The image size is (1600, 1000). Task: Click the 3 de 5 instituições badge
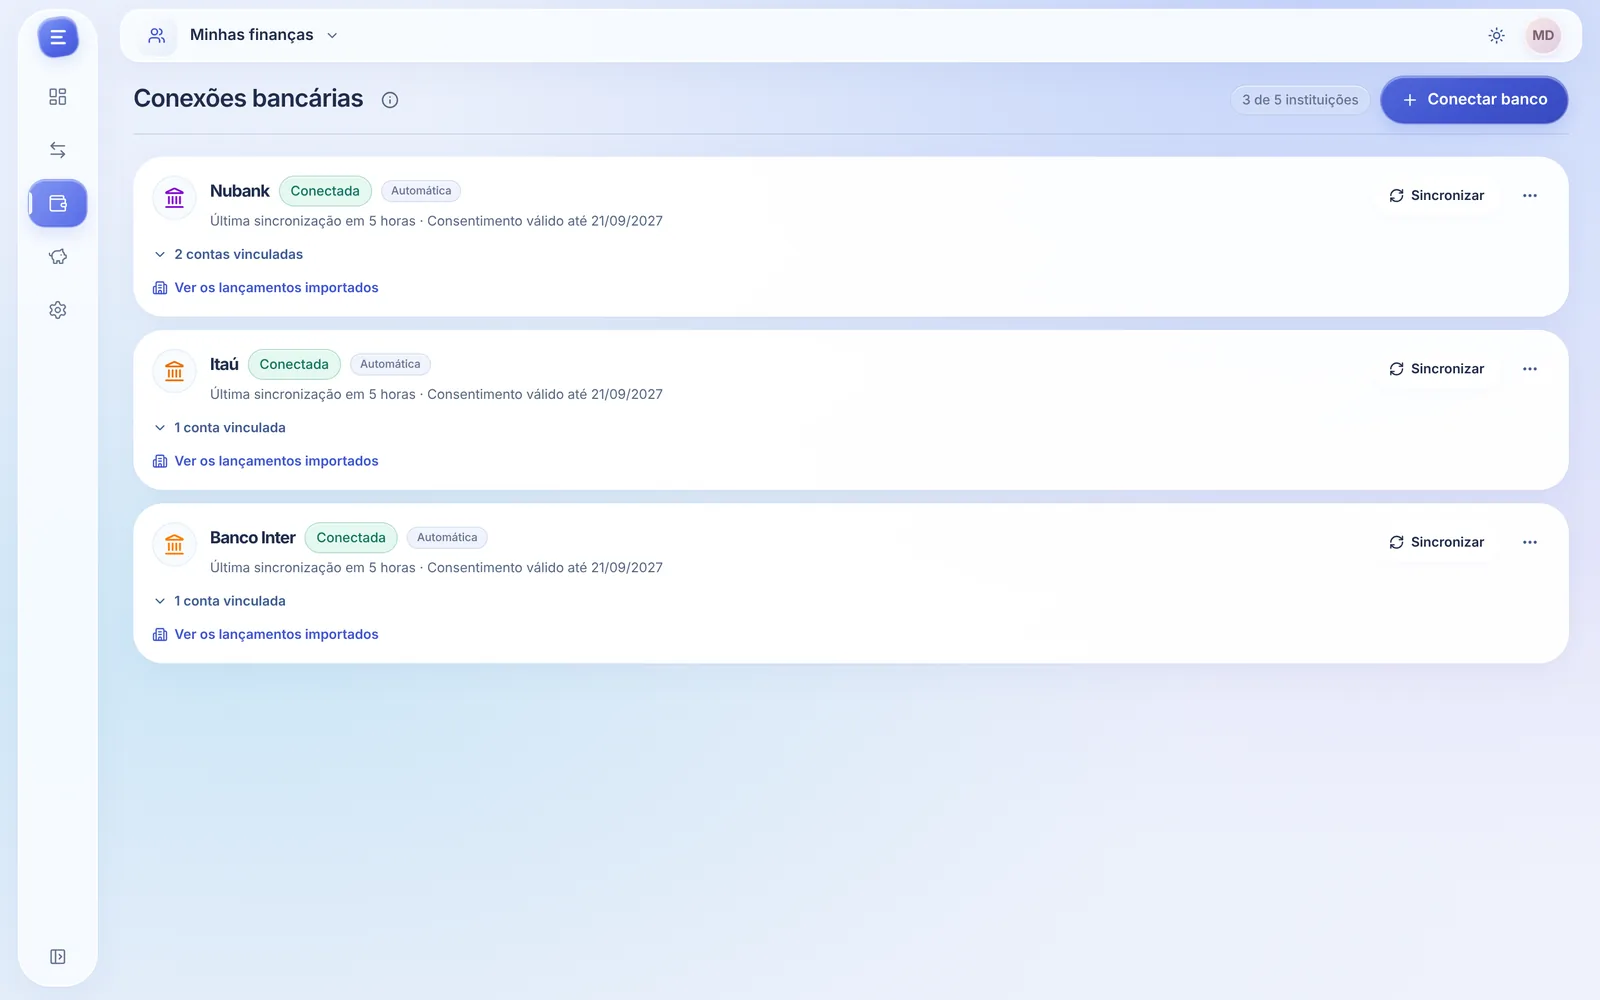[1300, 100]
